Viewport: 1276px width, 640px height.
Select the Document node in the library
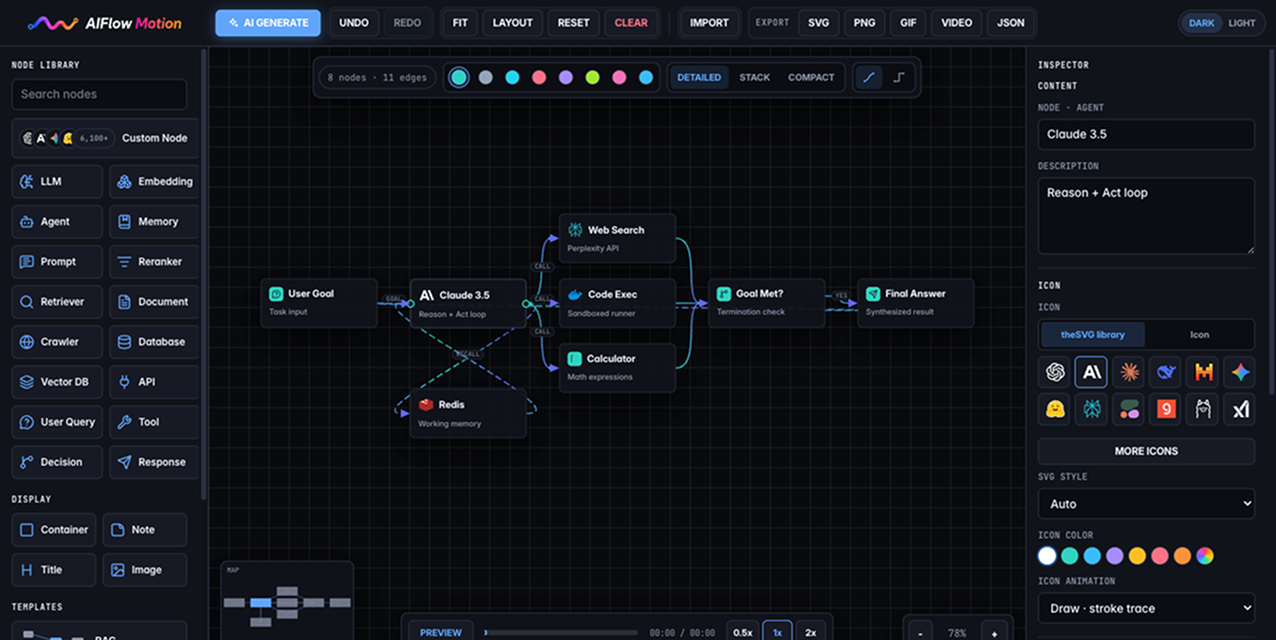[154, 302]
